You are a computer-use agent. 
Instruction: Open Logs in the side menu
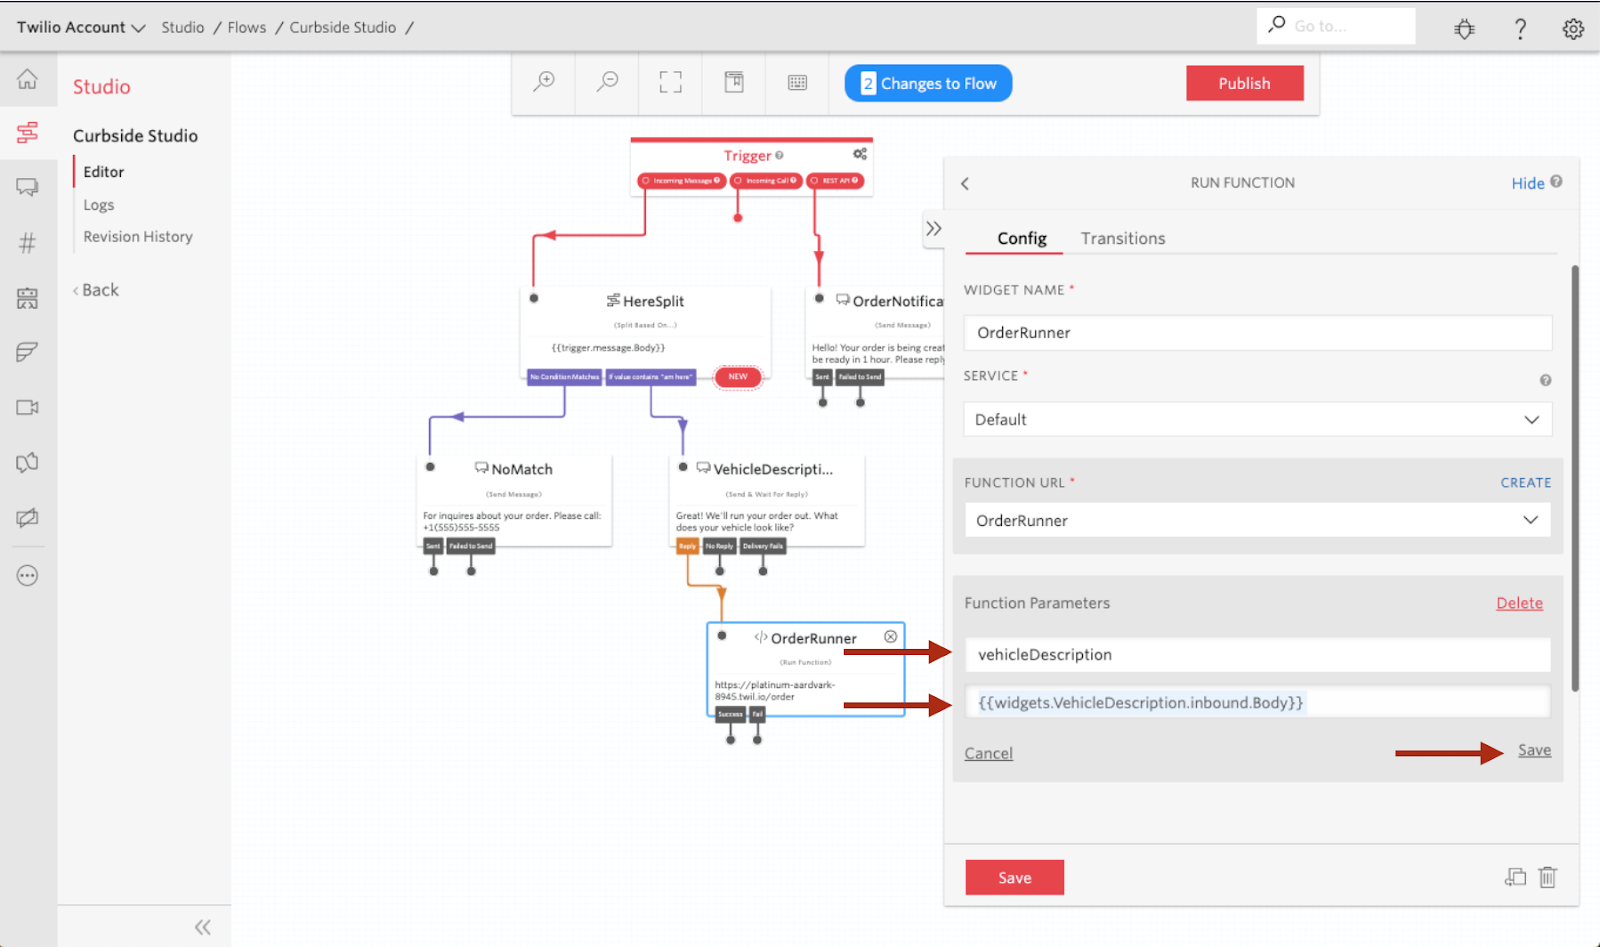pos(99,204)
